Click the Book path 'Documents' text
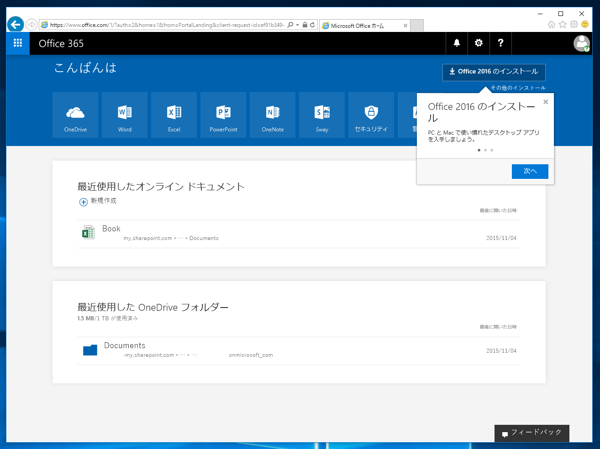The width and height of the screenshot is (600, 449). 204,238
